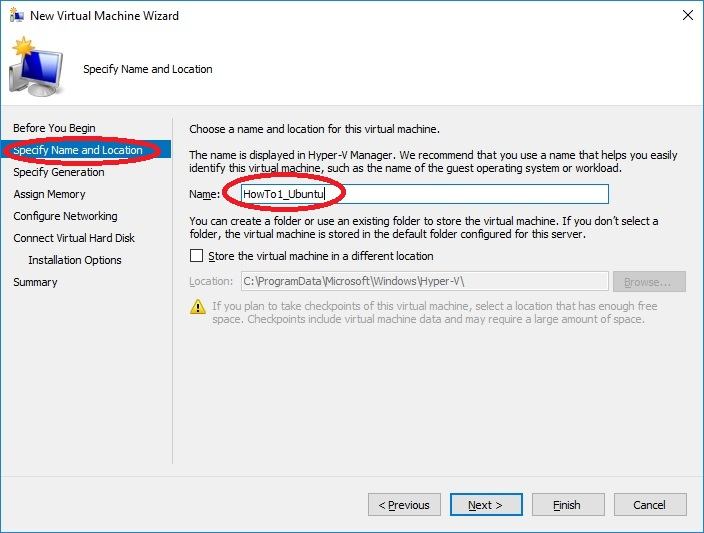Go back with the Previous button
This screenshot has height=533, width=704.
[x=404, y=505]
